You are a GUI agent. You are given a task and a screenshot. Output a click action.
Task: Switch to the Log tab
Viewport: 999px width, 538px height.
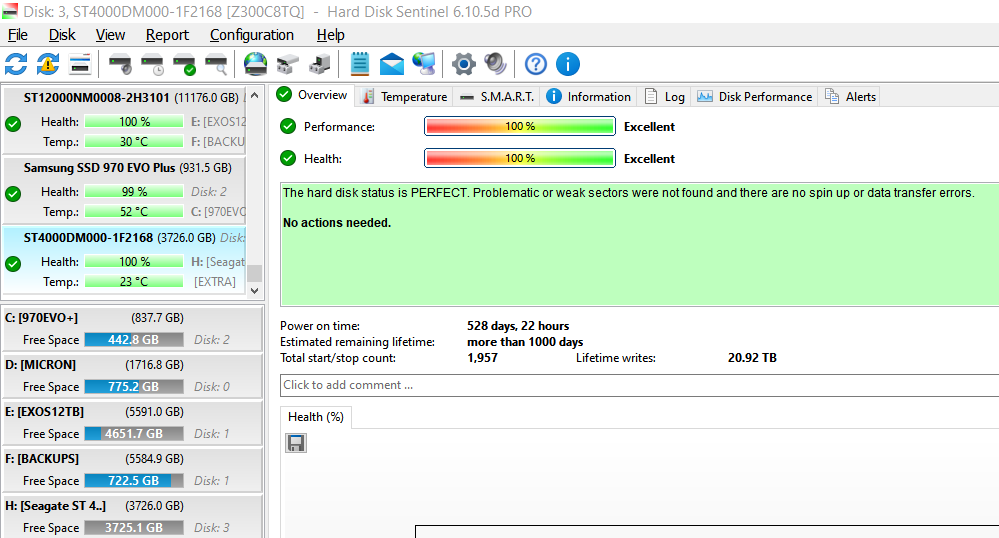point(665,96)
